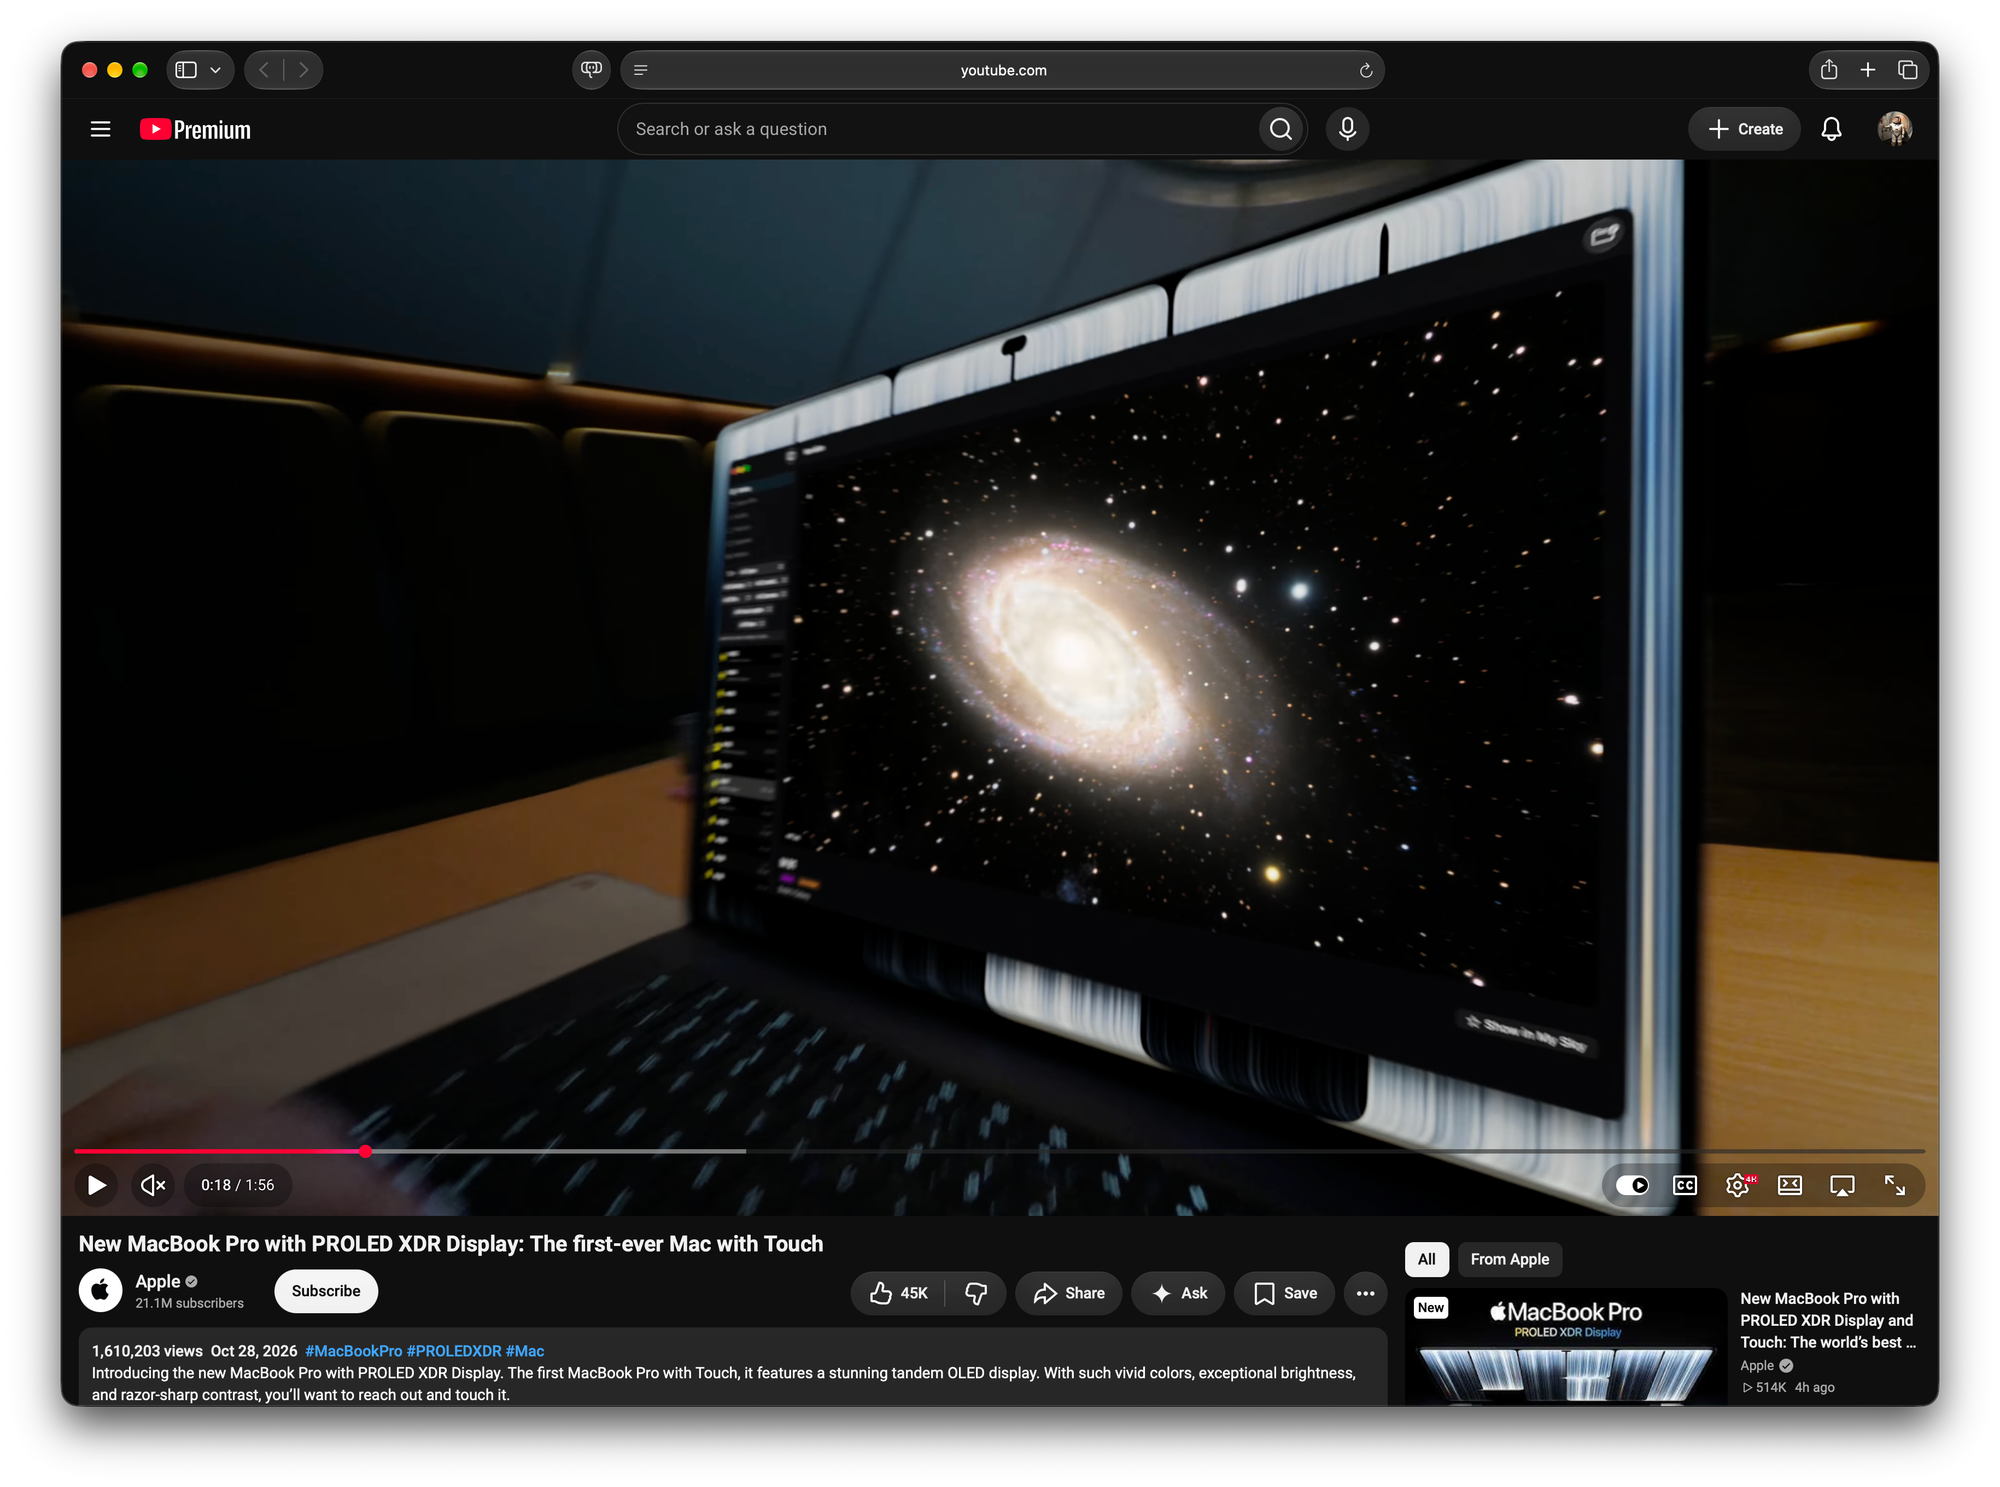Open the YouTube hamburger guide menu
The width and height of the screenshot is (2000, 1487).
[x=100, y=129]
